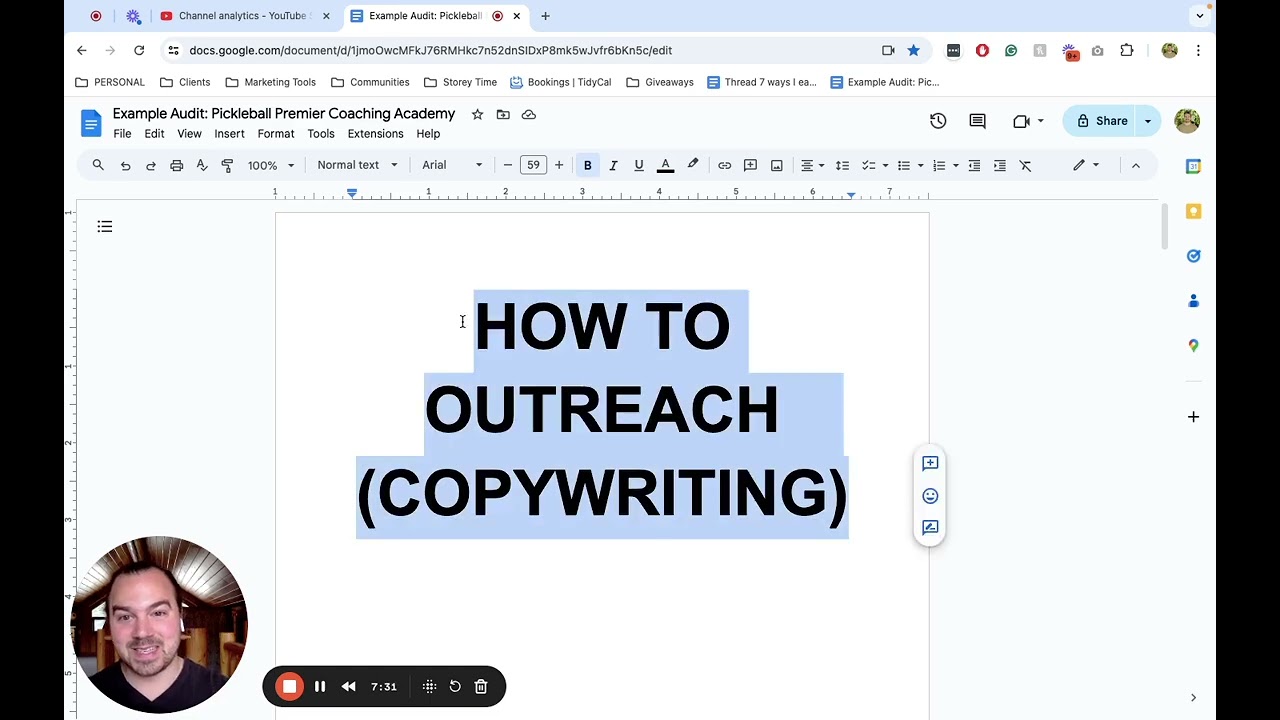Open the highlight color picker
The width and height of the screenshot is (1280, 720).
pos(692,165)
